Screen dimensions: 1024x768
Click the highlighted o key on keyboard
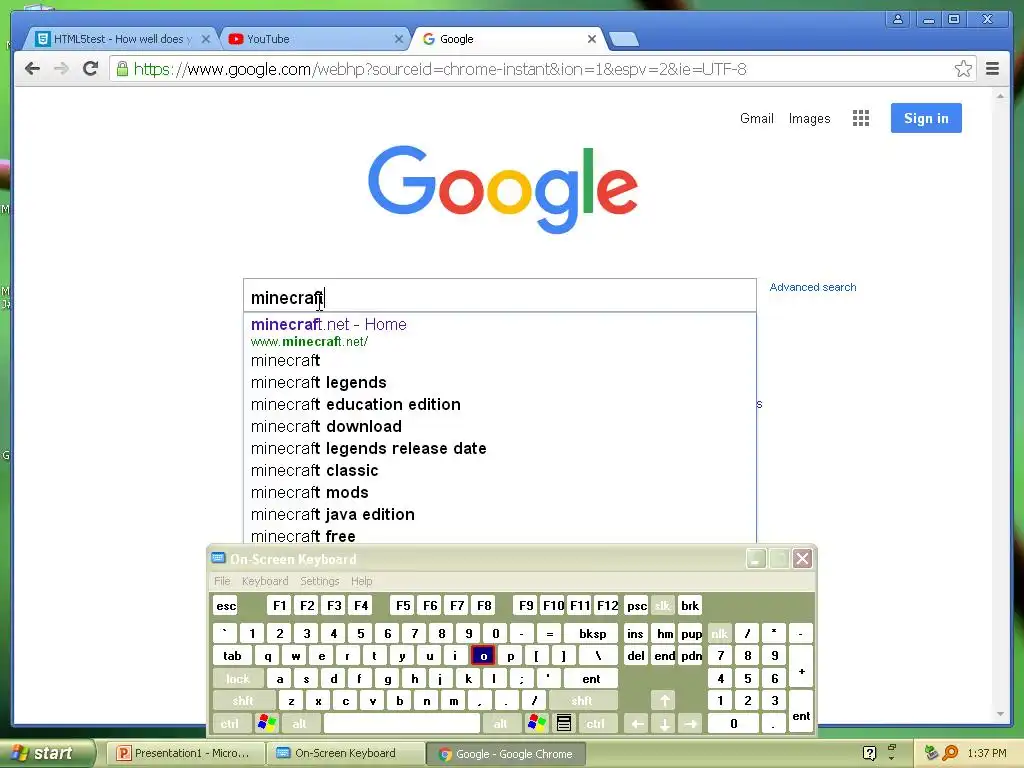pyautogui.click(x=483, y=656)
